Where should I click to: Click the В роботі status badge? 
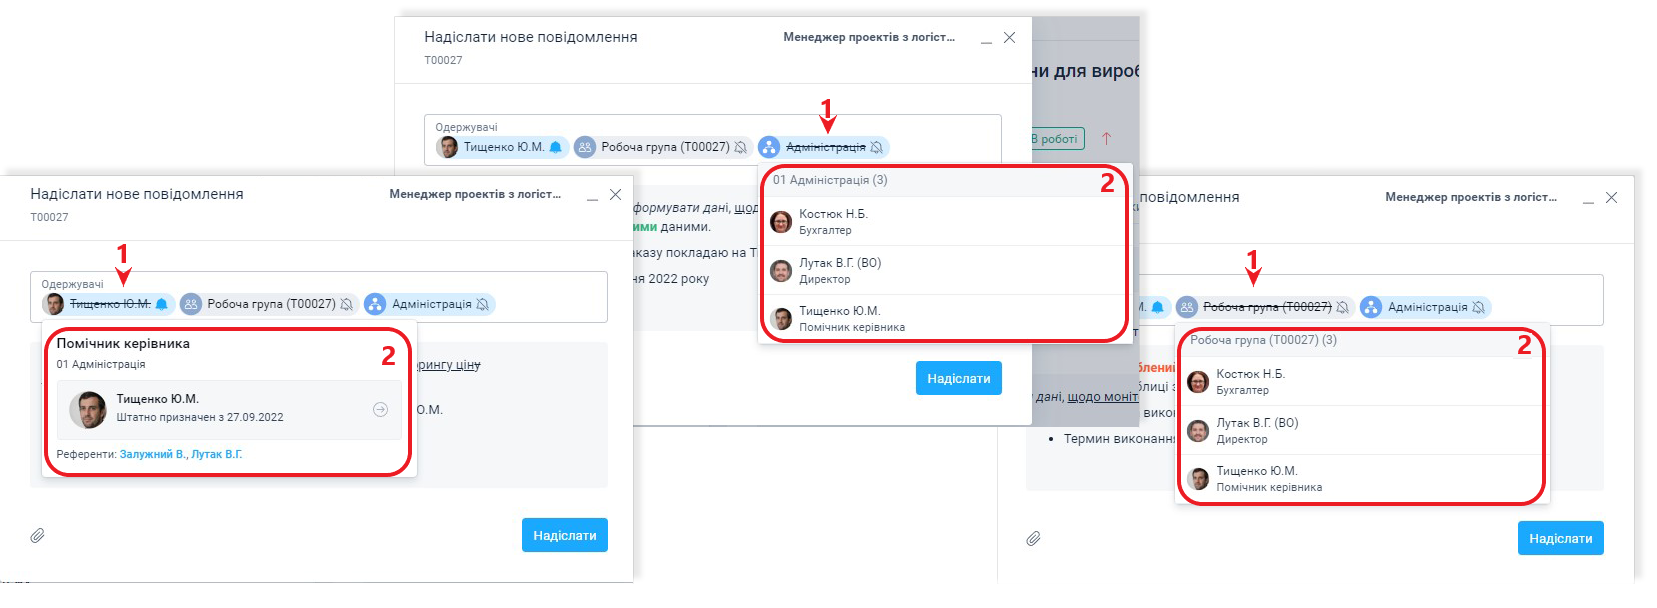coord(1058,139)
